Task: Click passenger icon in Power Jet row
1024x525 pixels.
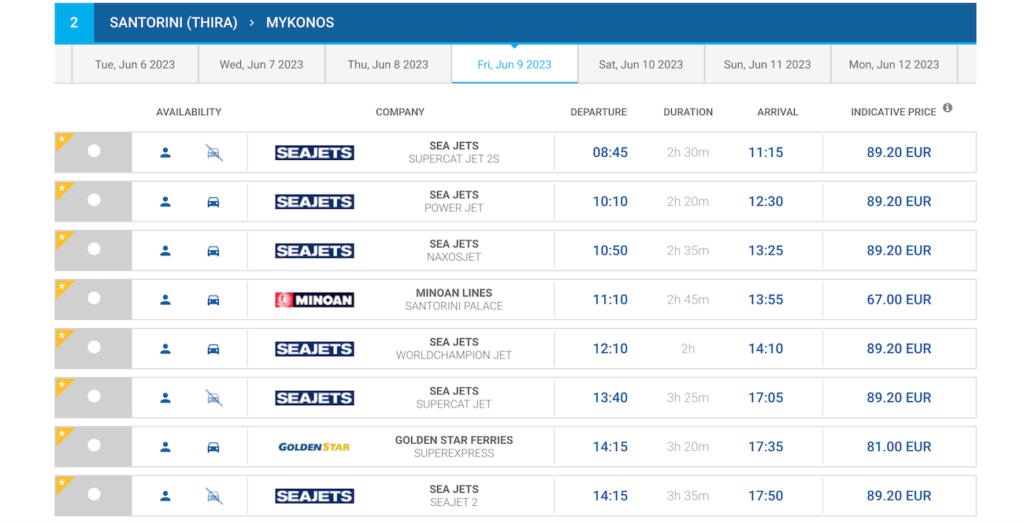Action: point(165,202)
